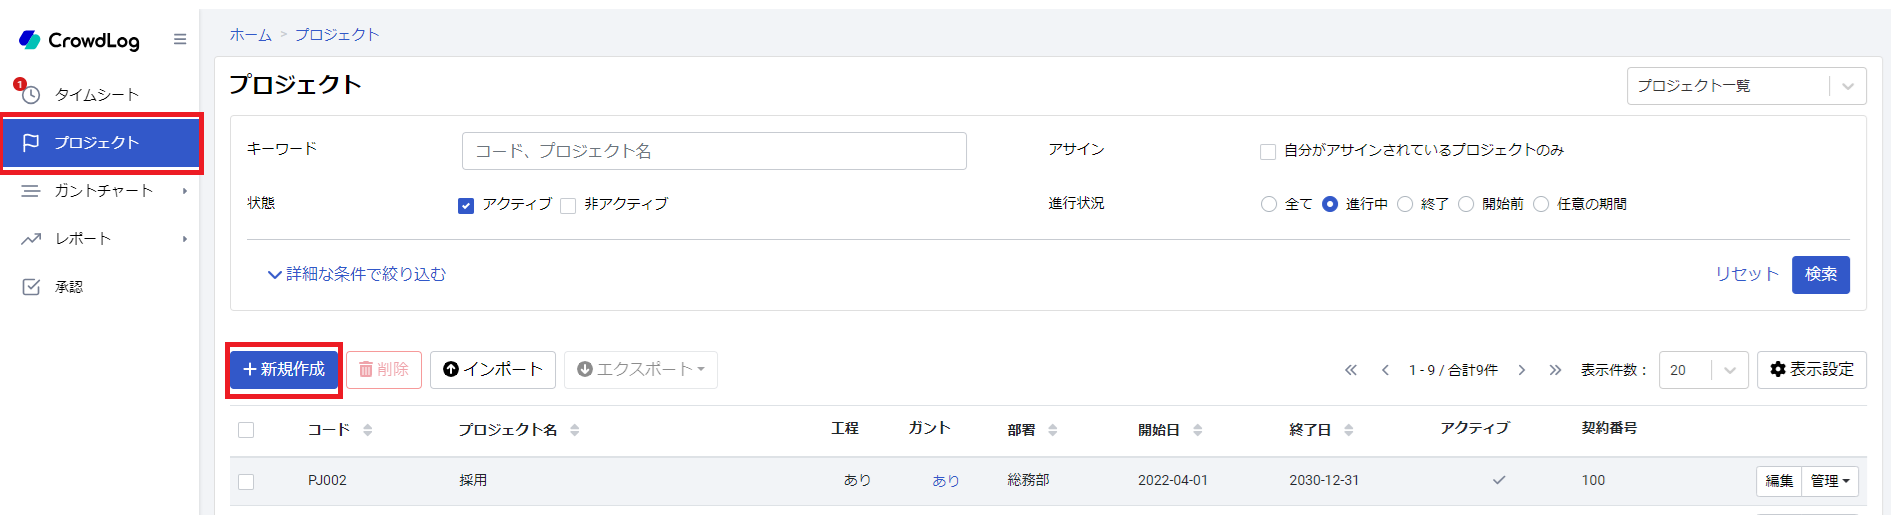Go to the first page with double-left arrows
The height and width of the screenshot is (515, 1891).
tap(1351, 370)
